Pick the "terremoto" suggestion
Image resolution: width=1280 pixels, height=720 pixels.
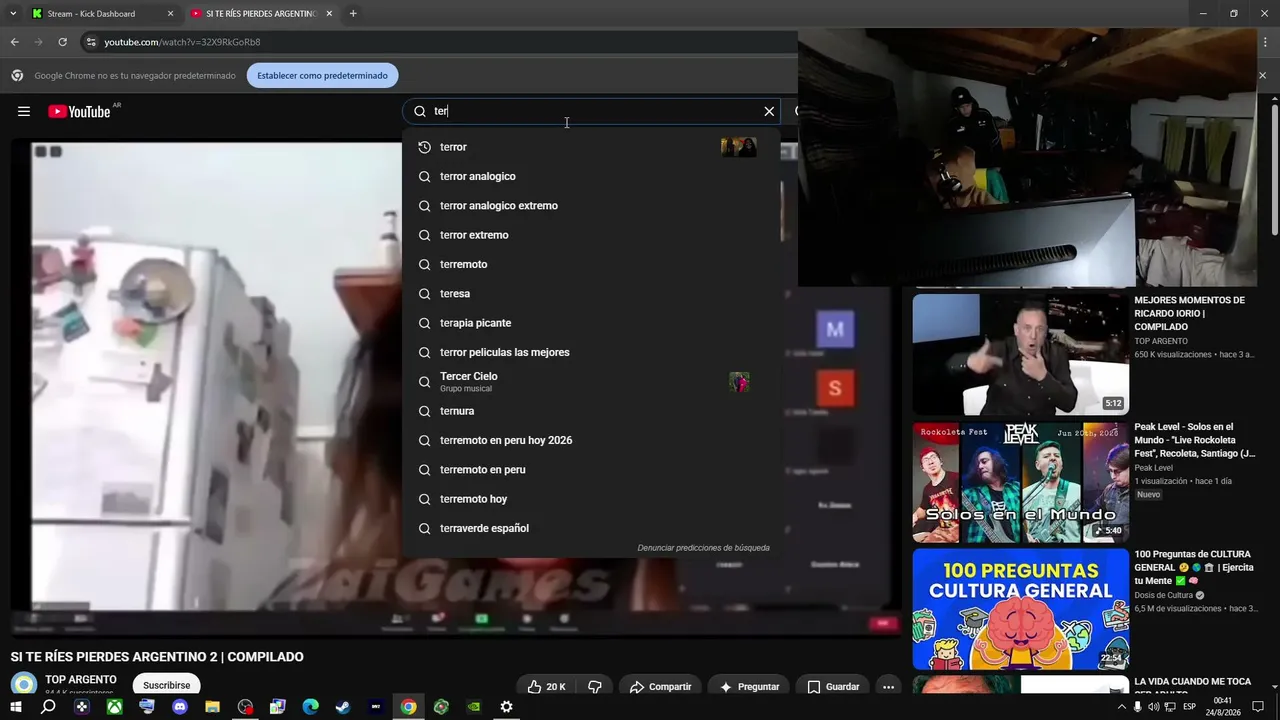point(591,264)
